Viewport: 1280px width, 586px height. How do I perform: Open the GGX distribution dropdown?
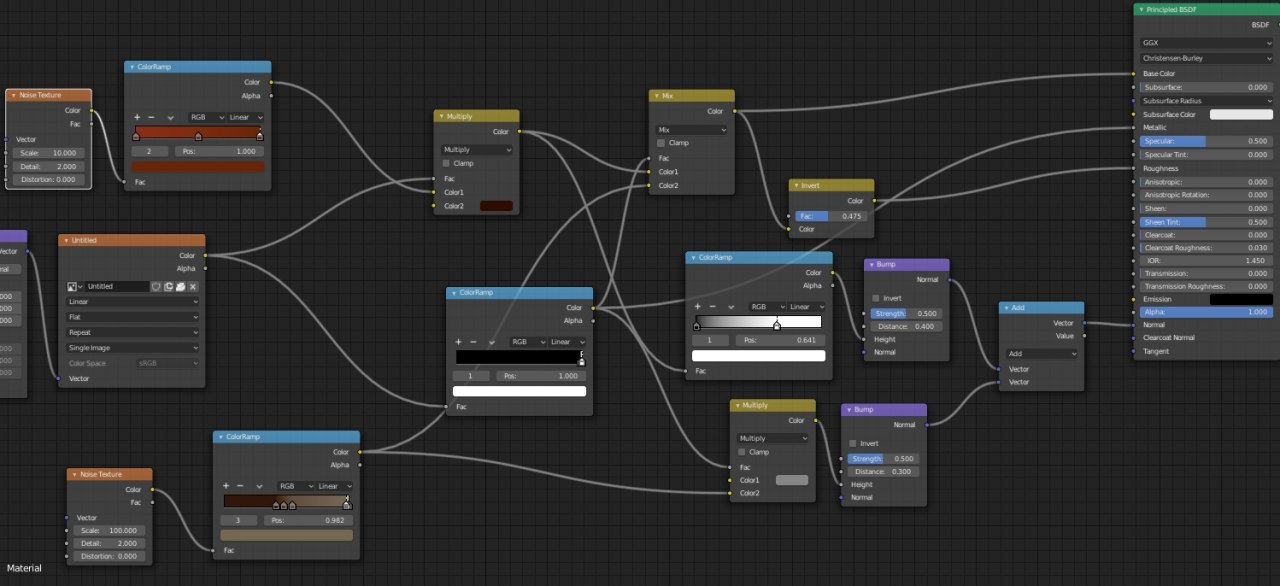point(1205,43)
